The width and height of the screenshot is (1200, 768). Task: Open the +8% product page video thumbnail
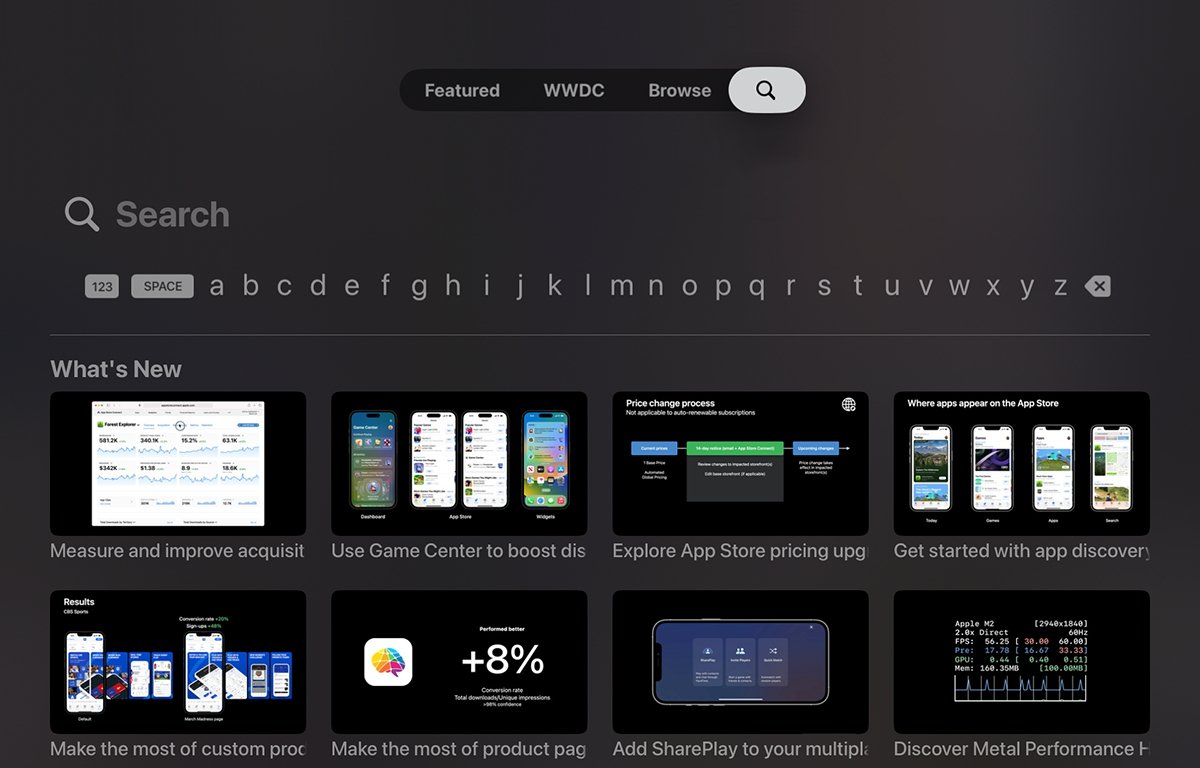pyautogui.click(x=459, y=662)
